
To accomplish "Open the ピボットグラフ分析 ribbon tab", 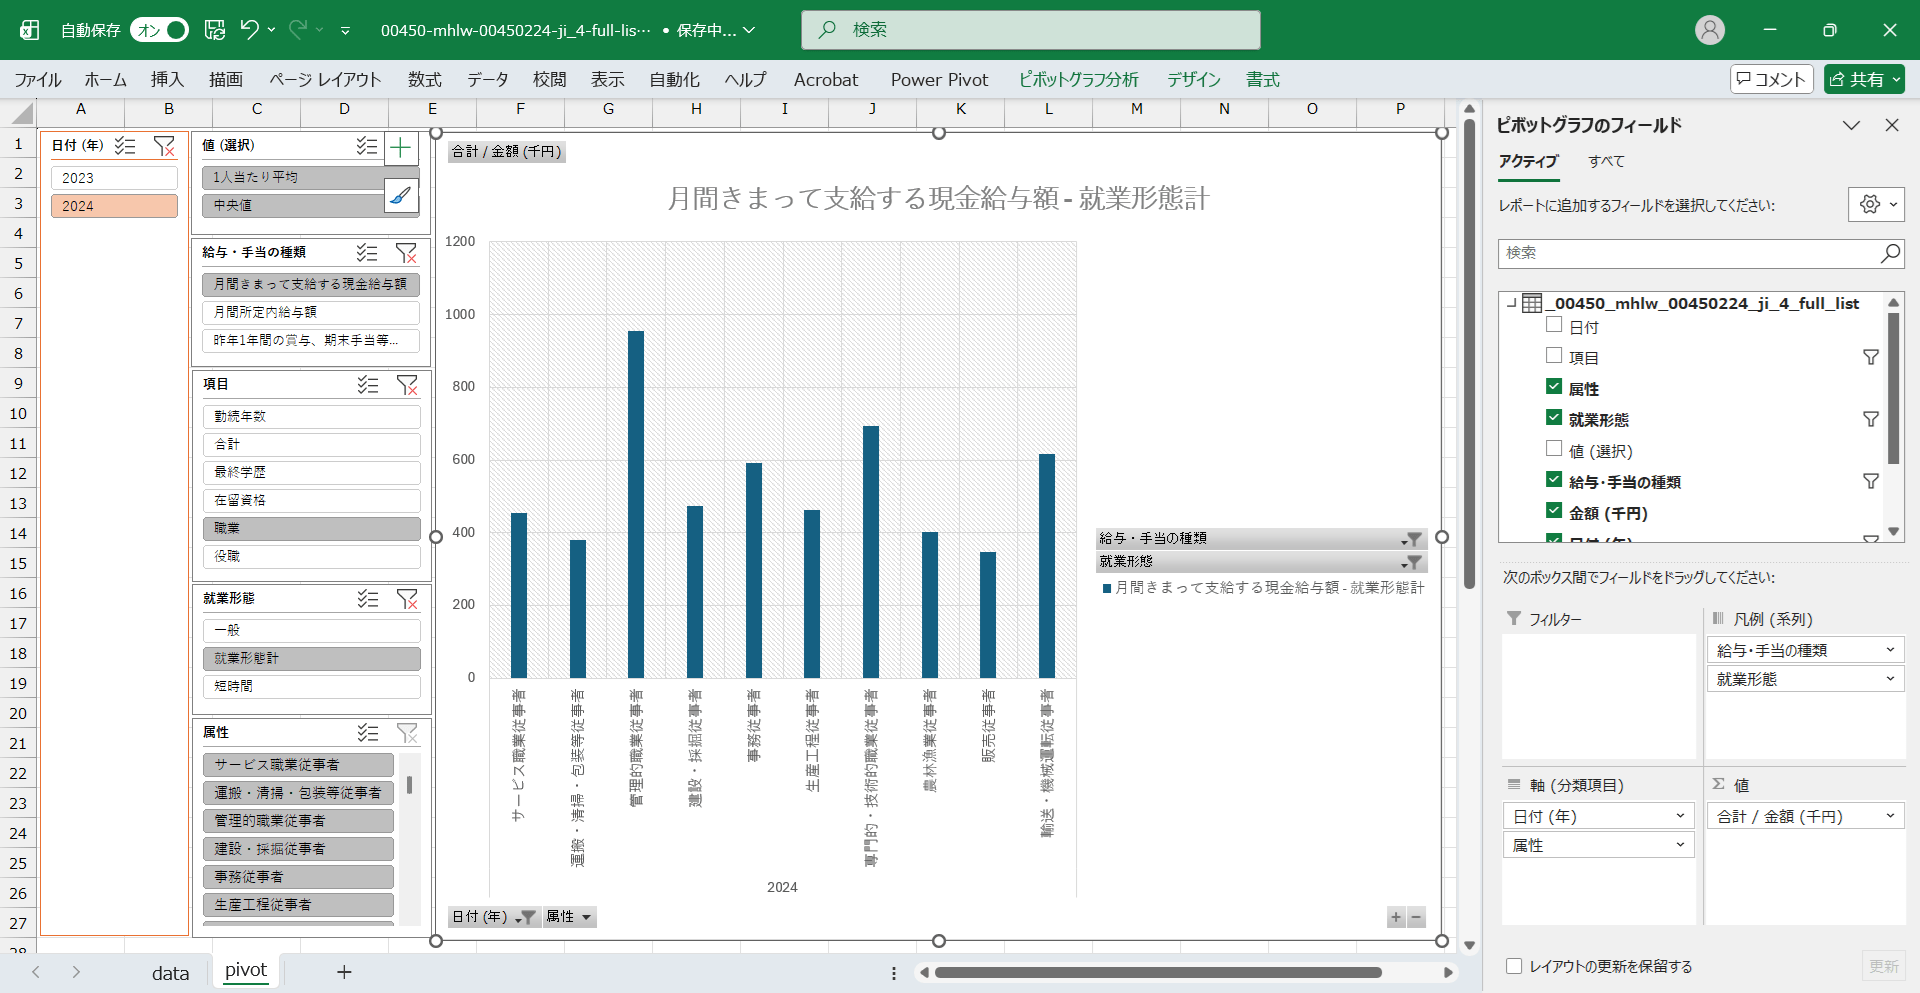I will click(1078, 80).
